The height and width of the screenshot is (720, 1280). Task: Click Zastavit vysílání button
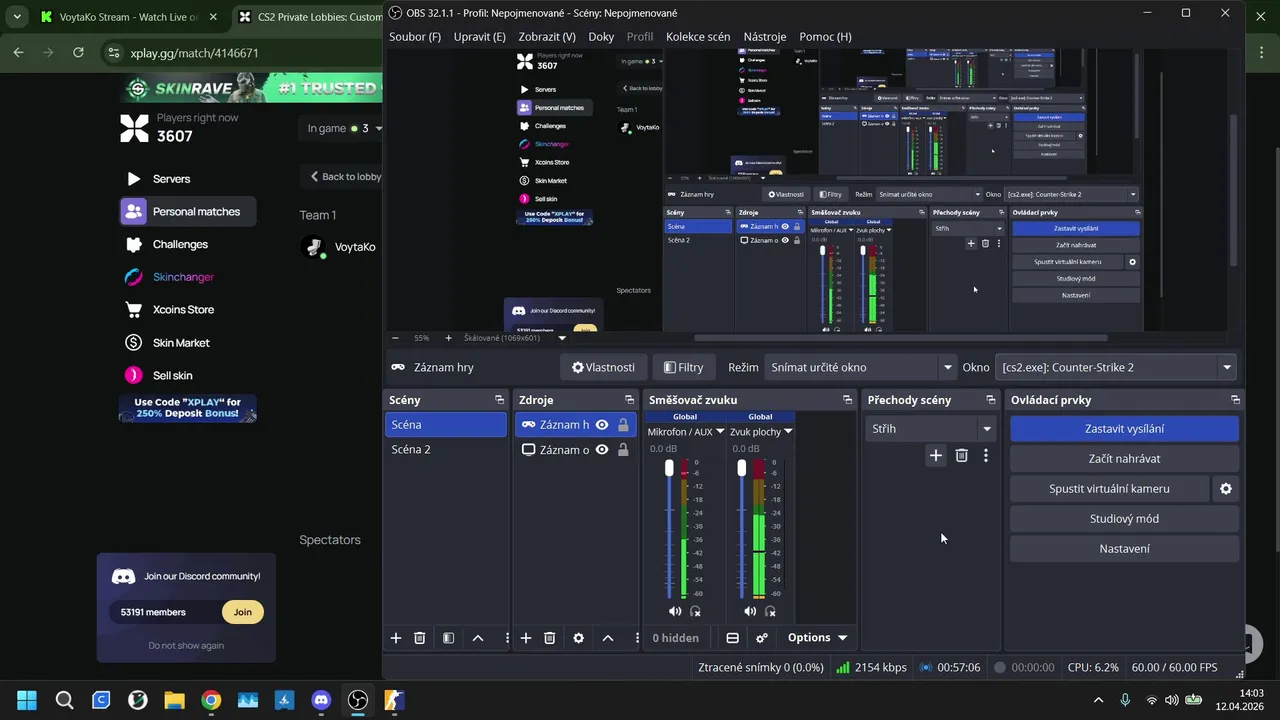point(1125,429)
